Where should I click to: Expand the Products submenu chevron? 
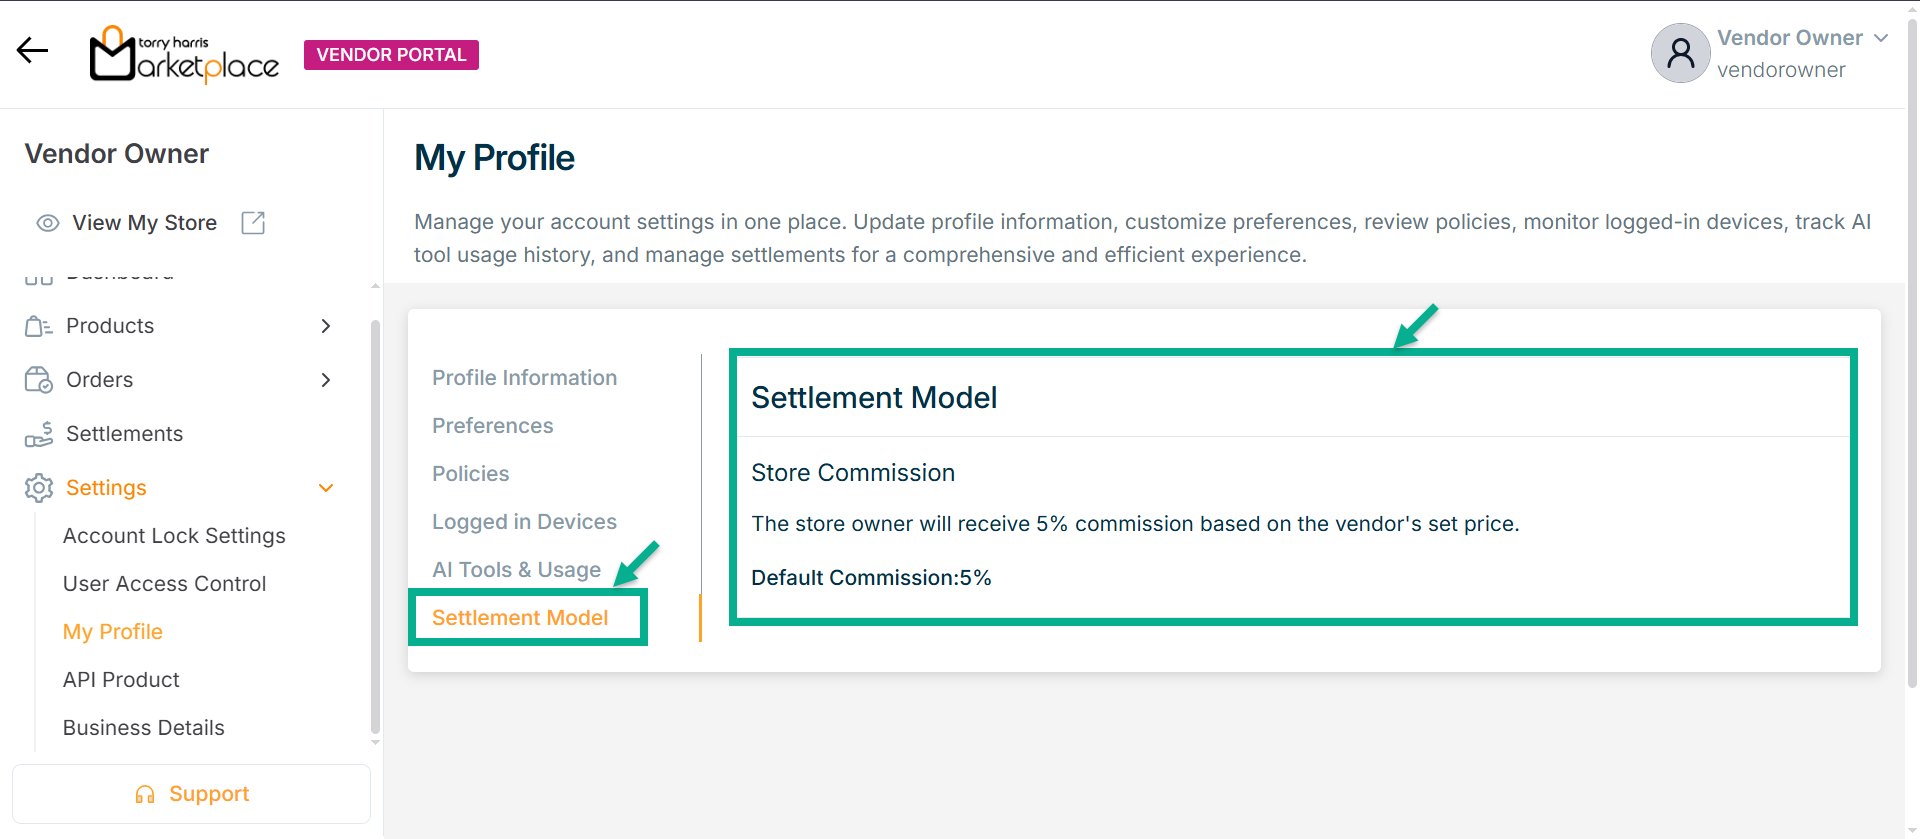[x=325, y=326]
